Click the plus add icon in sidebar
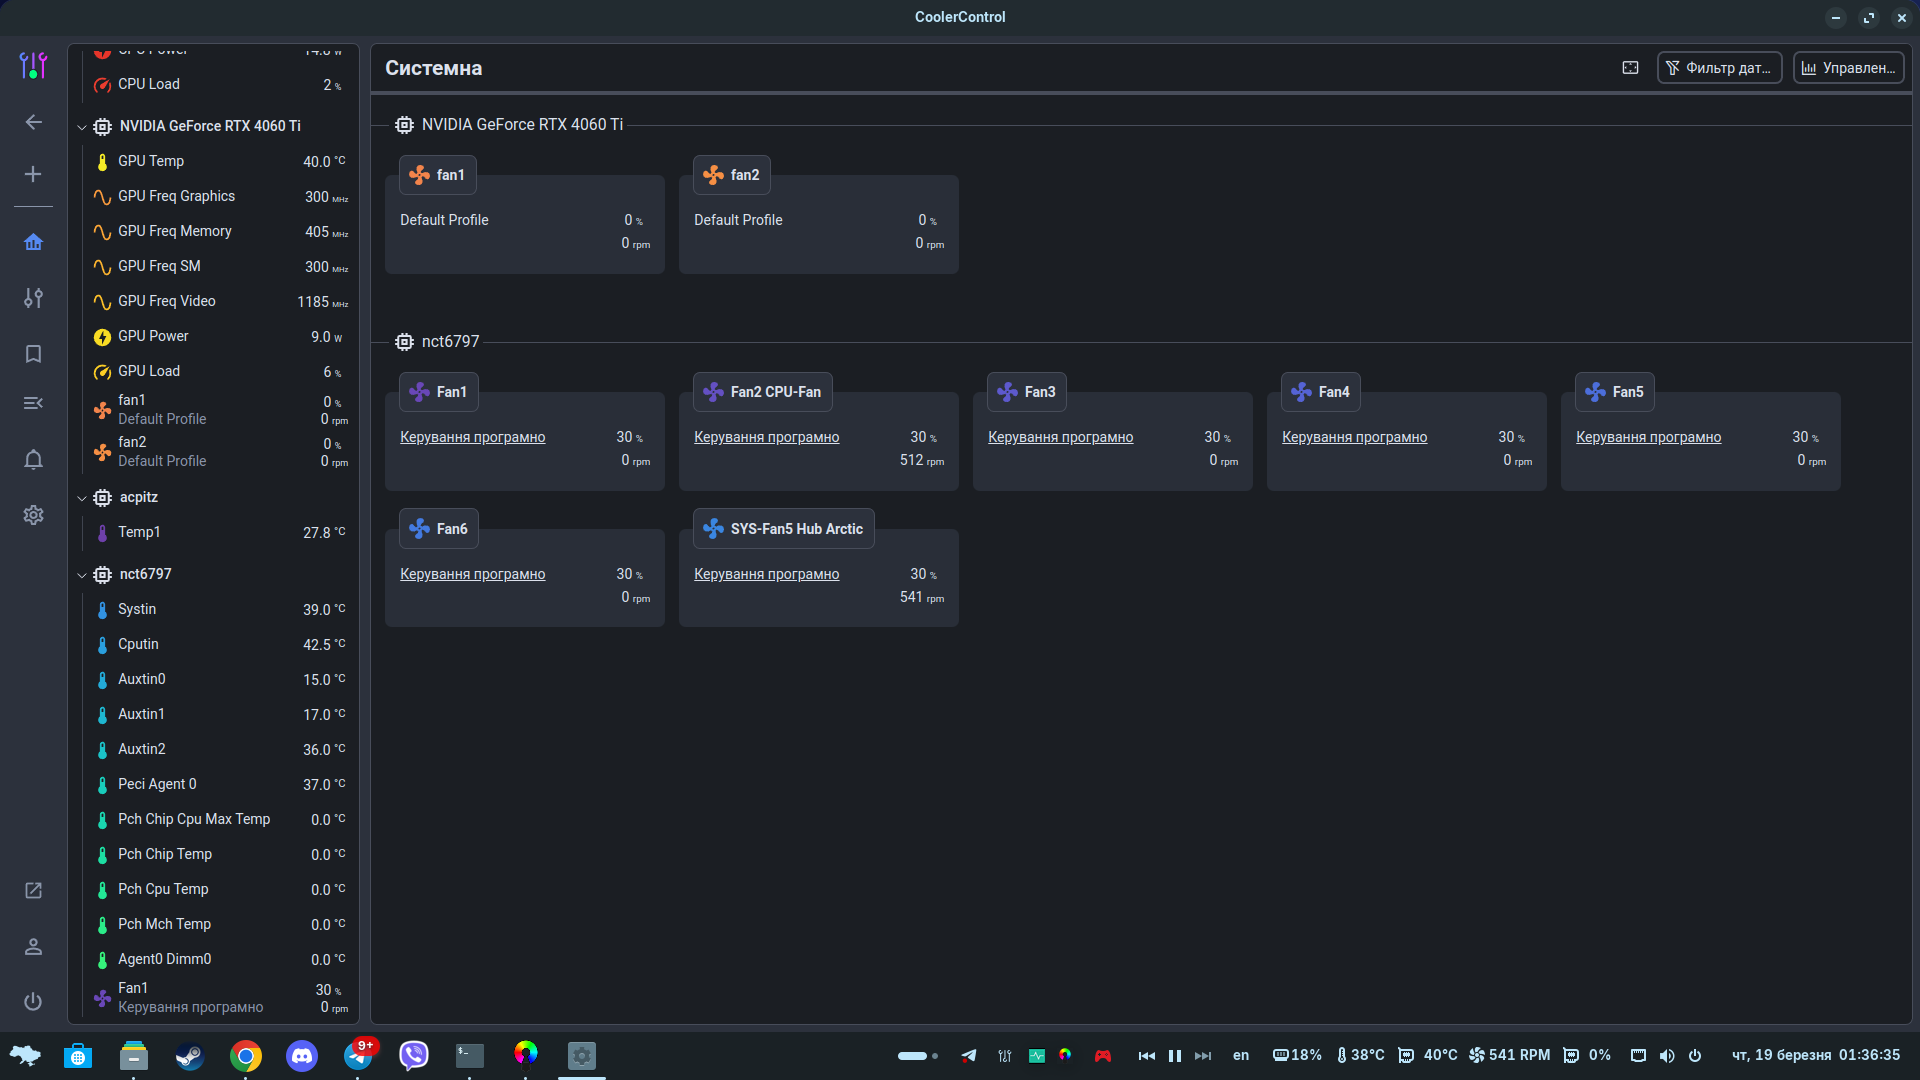This screenshot has height=1080, width=1920. (x=33, y=174)
